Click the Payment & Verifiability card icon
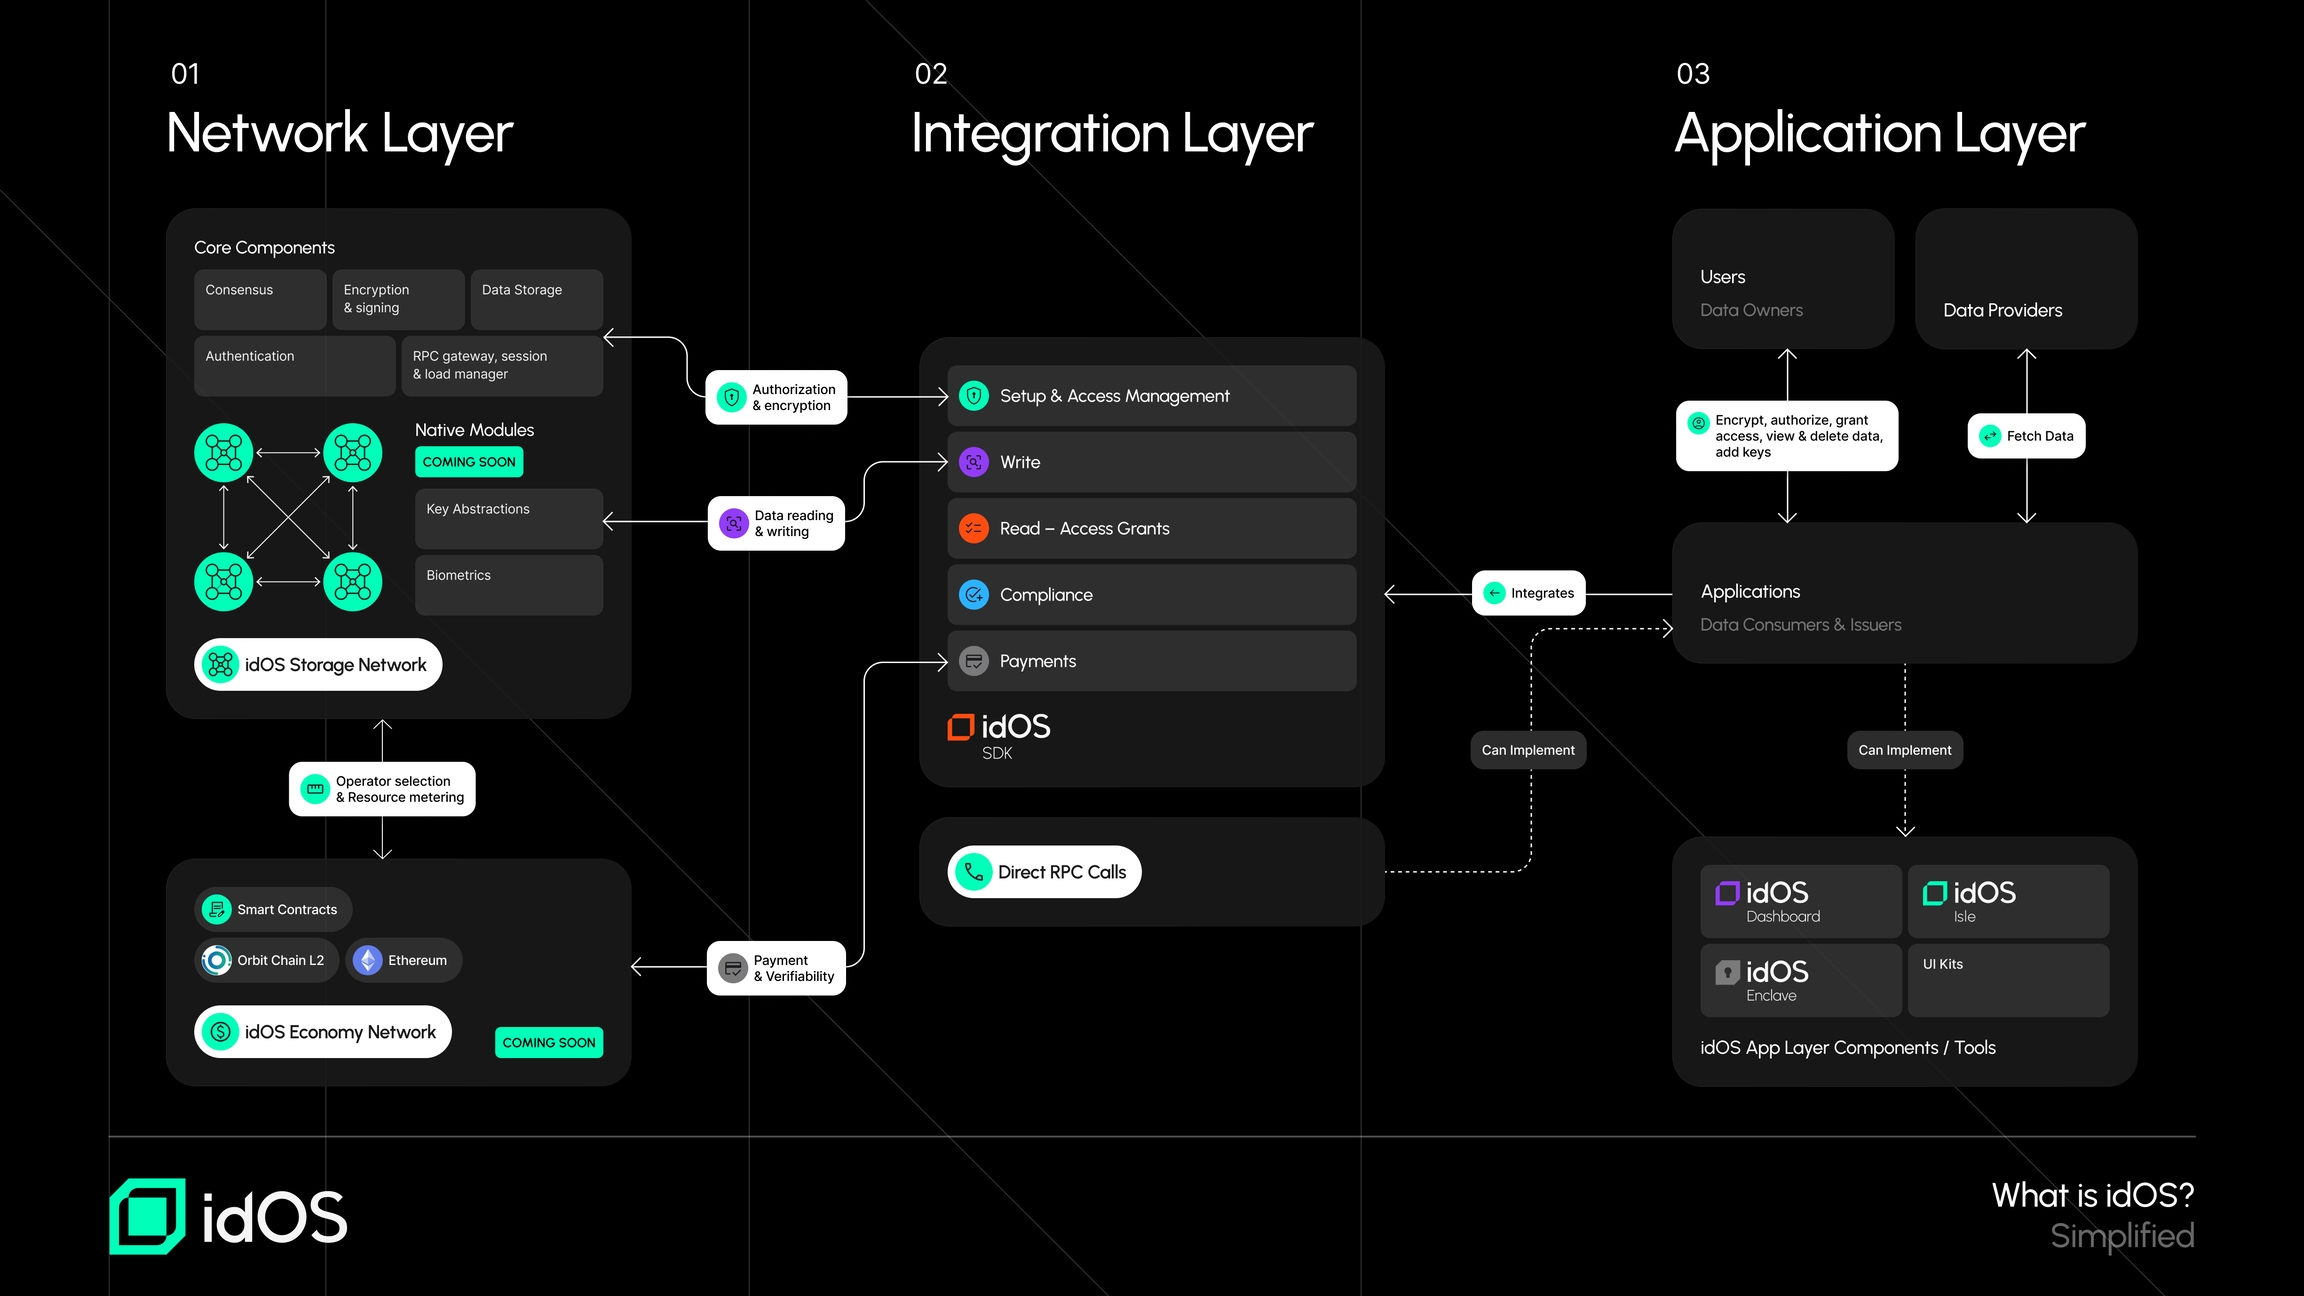2304x1296 pixels. click(x=734, y=967)
